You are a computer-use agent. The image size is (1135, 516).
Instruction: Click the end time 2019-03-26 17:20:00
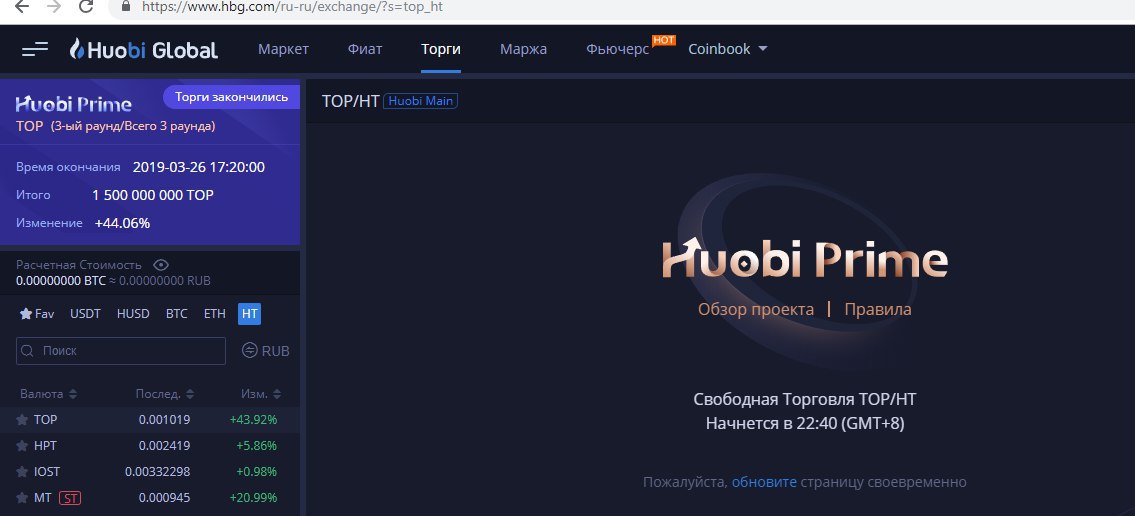(198, 167)
